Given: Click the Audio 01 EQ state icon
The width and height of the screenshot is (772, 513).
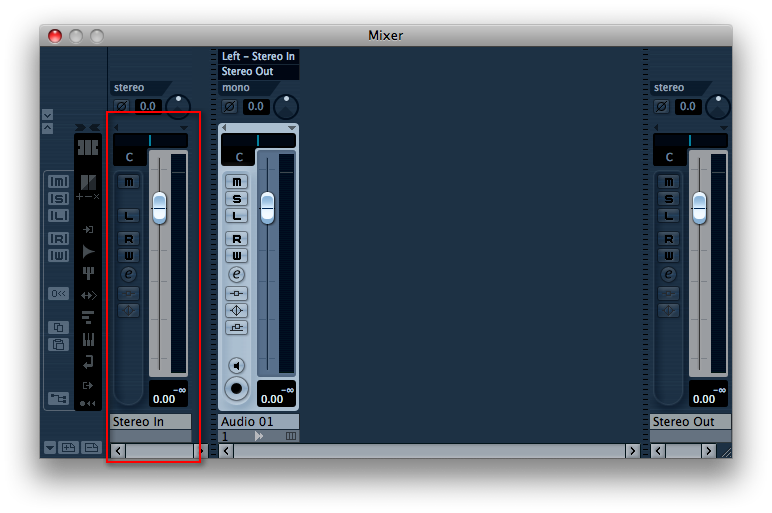Looking at the screenshot, I should point(237,310).
